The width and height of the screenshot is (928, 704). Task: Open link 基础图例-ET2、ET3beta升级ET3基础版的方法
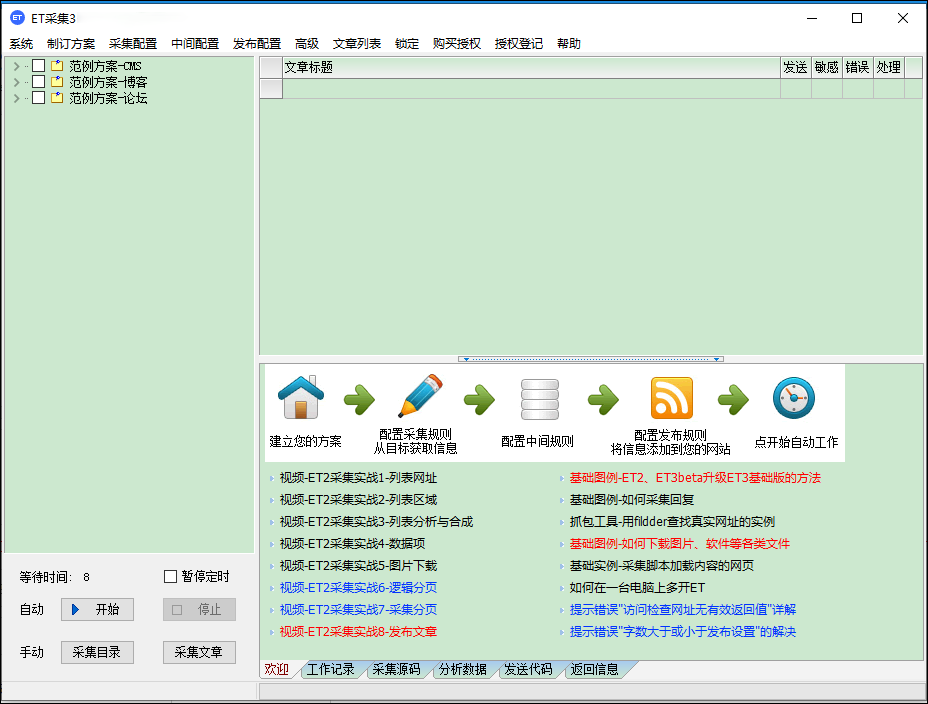(695, 478)
